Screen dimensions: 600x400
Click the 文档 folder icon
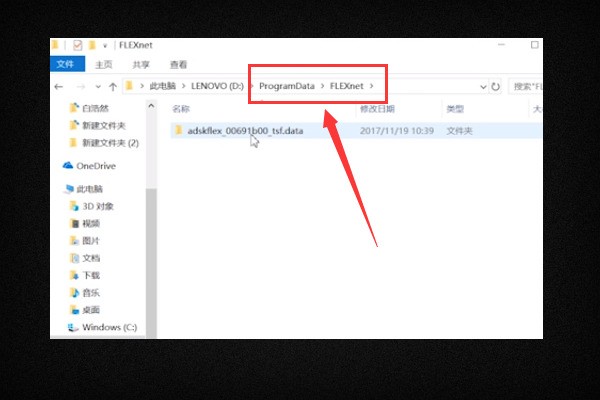tap(74, 258)
